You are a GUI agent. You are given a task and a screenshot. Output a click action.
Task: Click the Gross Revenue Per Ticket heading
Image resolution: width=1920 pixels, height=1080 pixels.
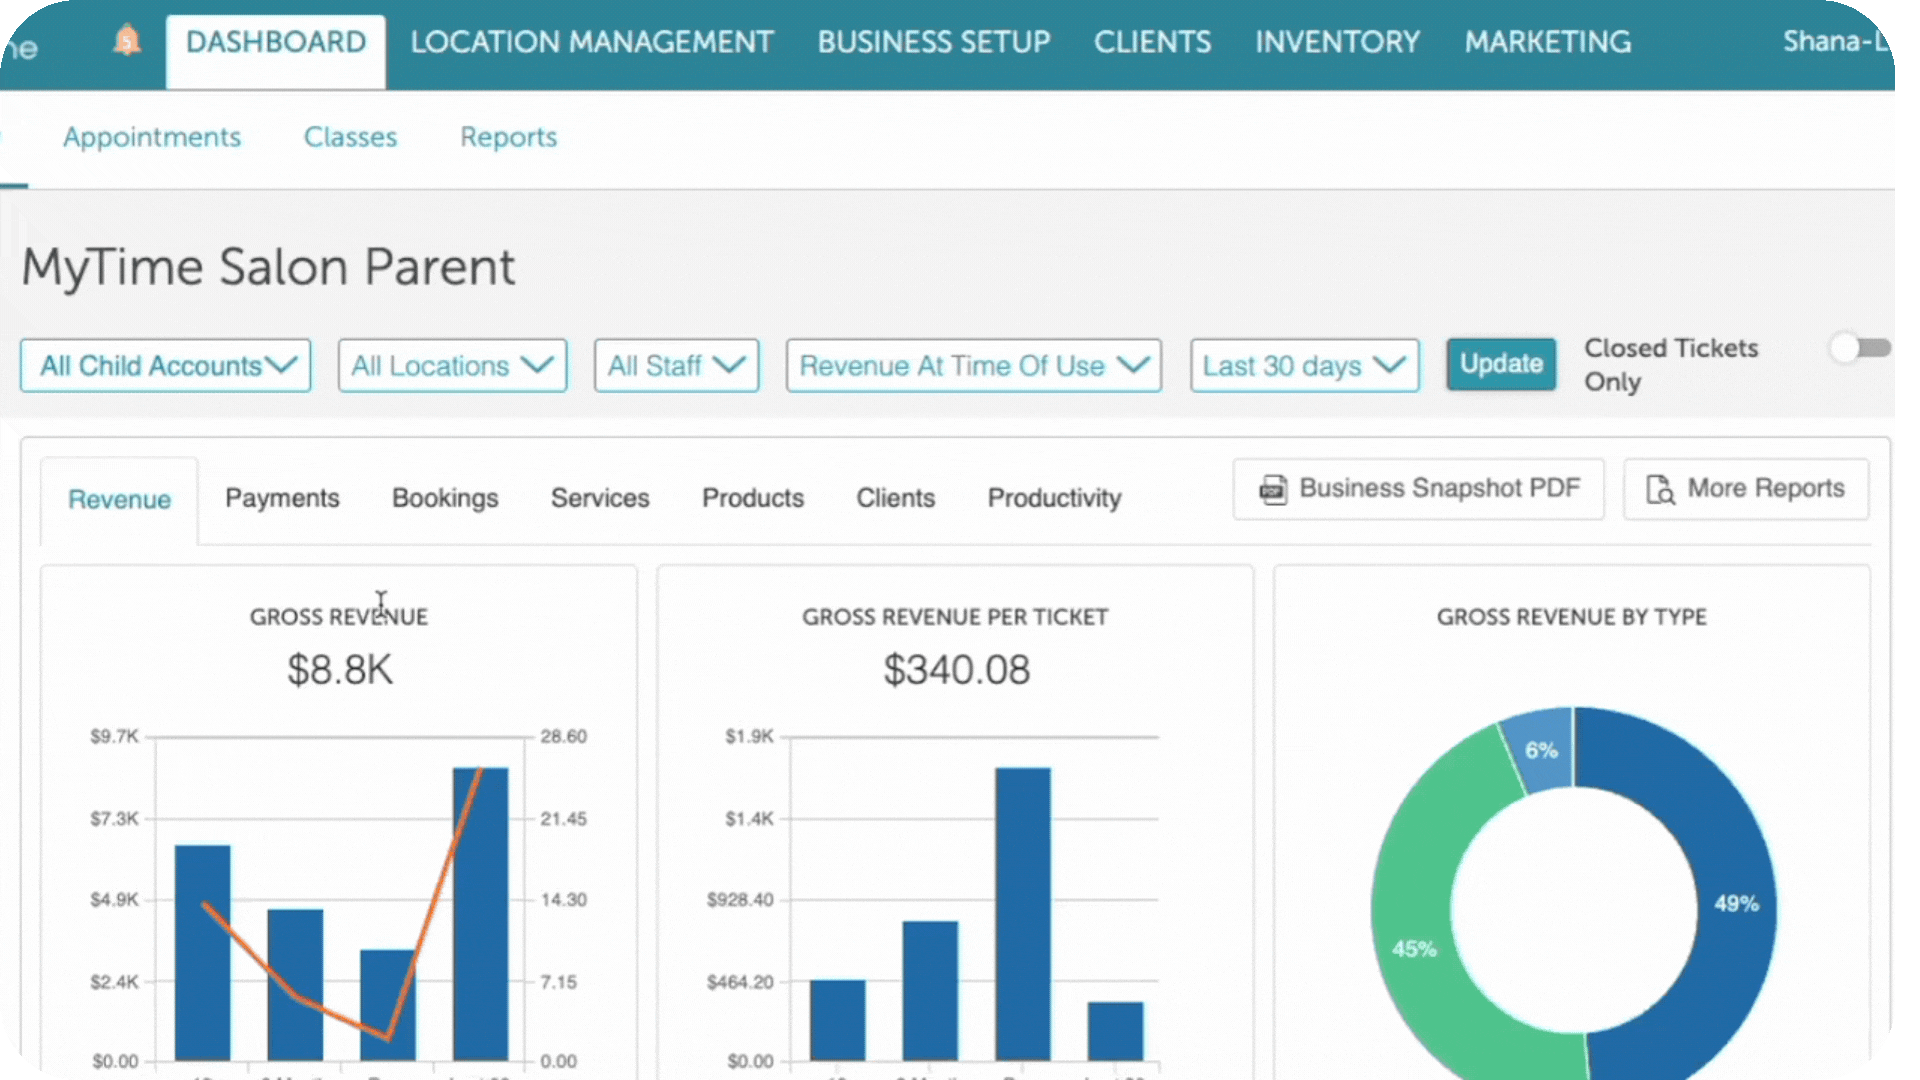[x=955, y=617]
